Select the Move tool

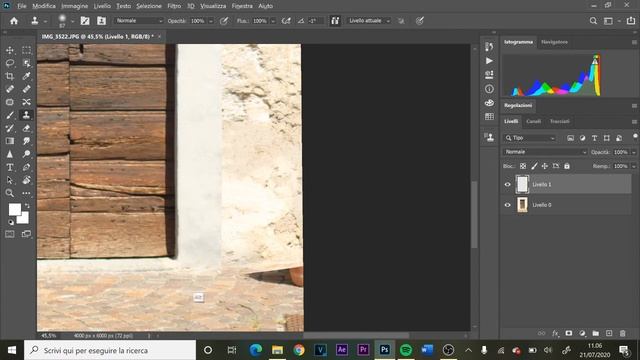pos(10,50)
